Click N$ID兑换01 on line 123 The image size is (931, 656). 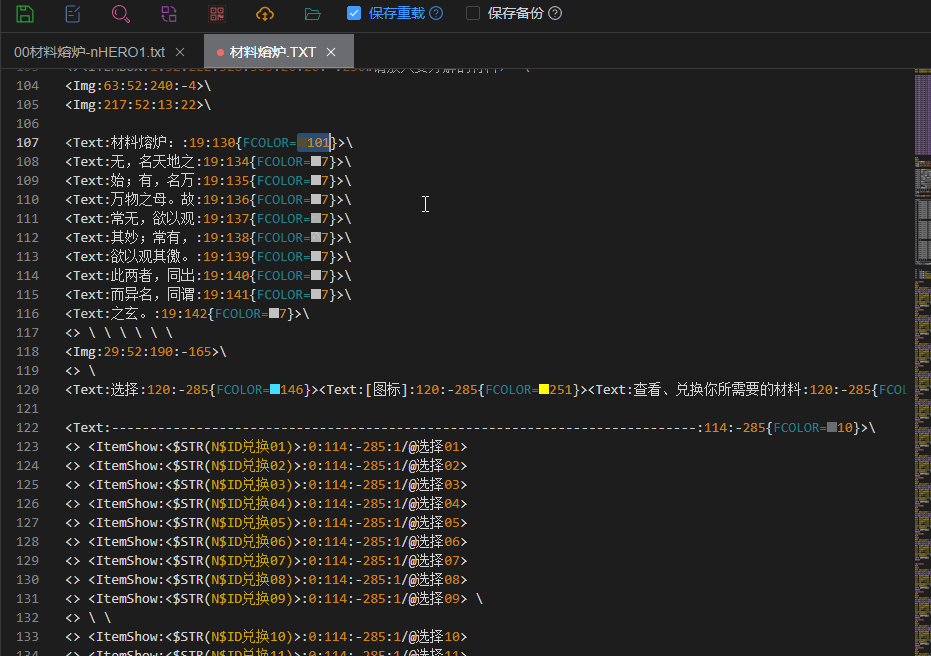[252, 446]
